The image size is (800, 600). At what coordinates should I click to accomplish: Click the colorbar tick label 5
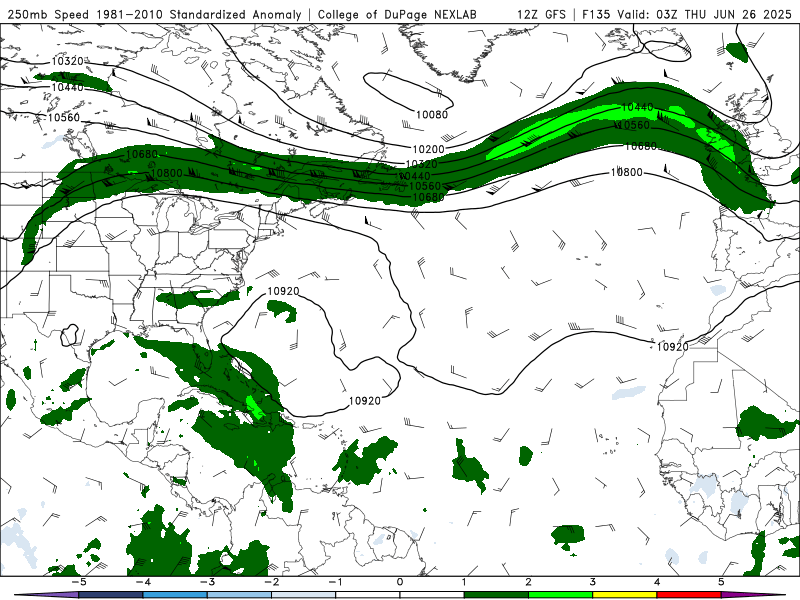[721, 582]
